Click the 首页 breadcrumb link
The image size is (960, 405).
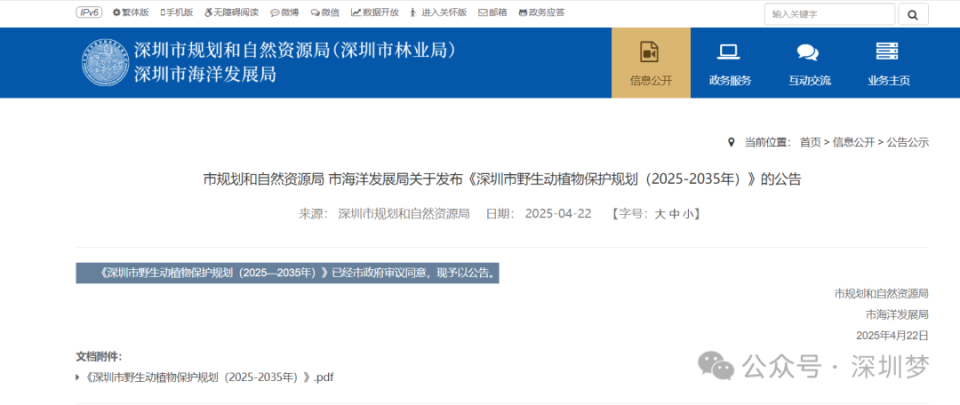[x=810, y=142]
